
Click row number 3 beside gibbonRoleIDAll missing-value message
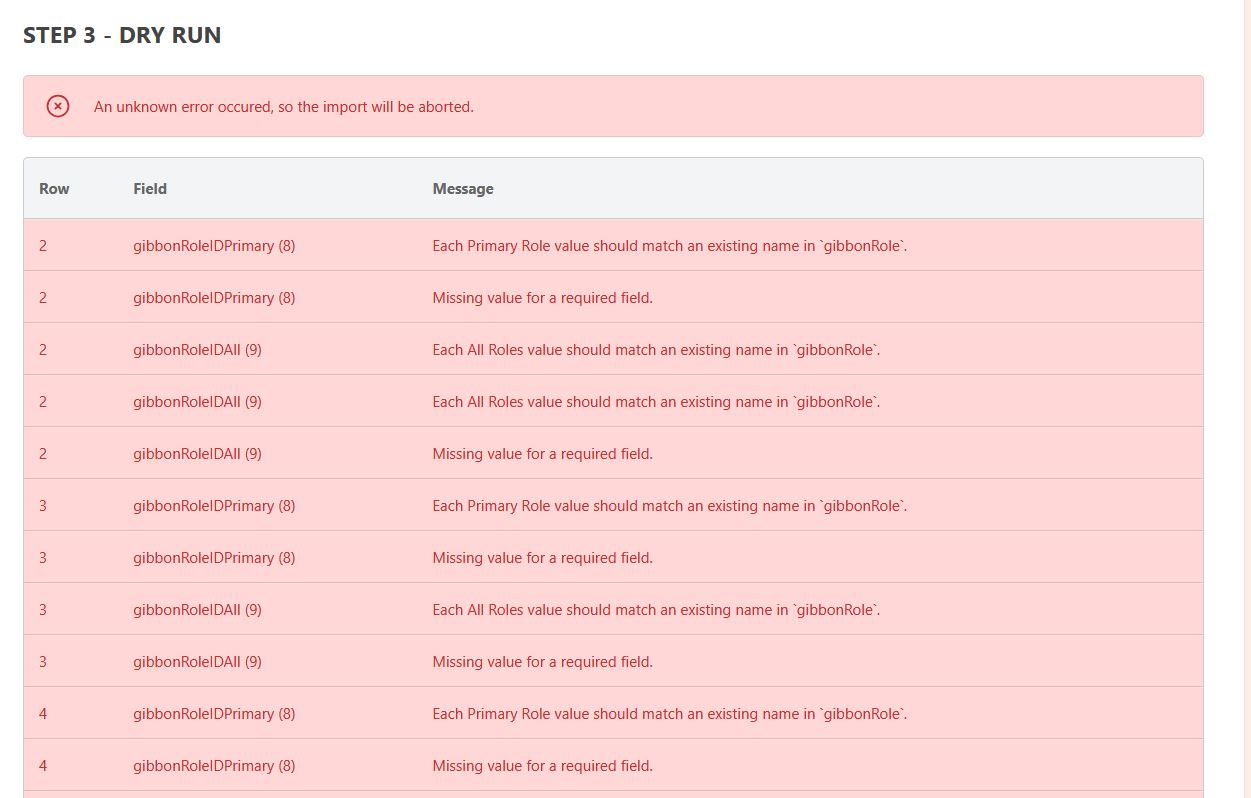coord(43,661)
